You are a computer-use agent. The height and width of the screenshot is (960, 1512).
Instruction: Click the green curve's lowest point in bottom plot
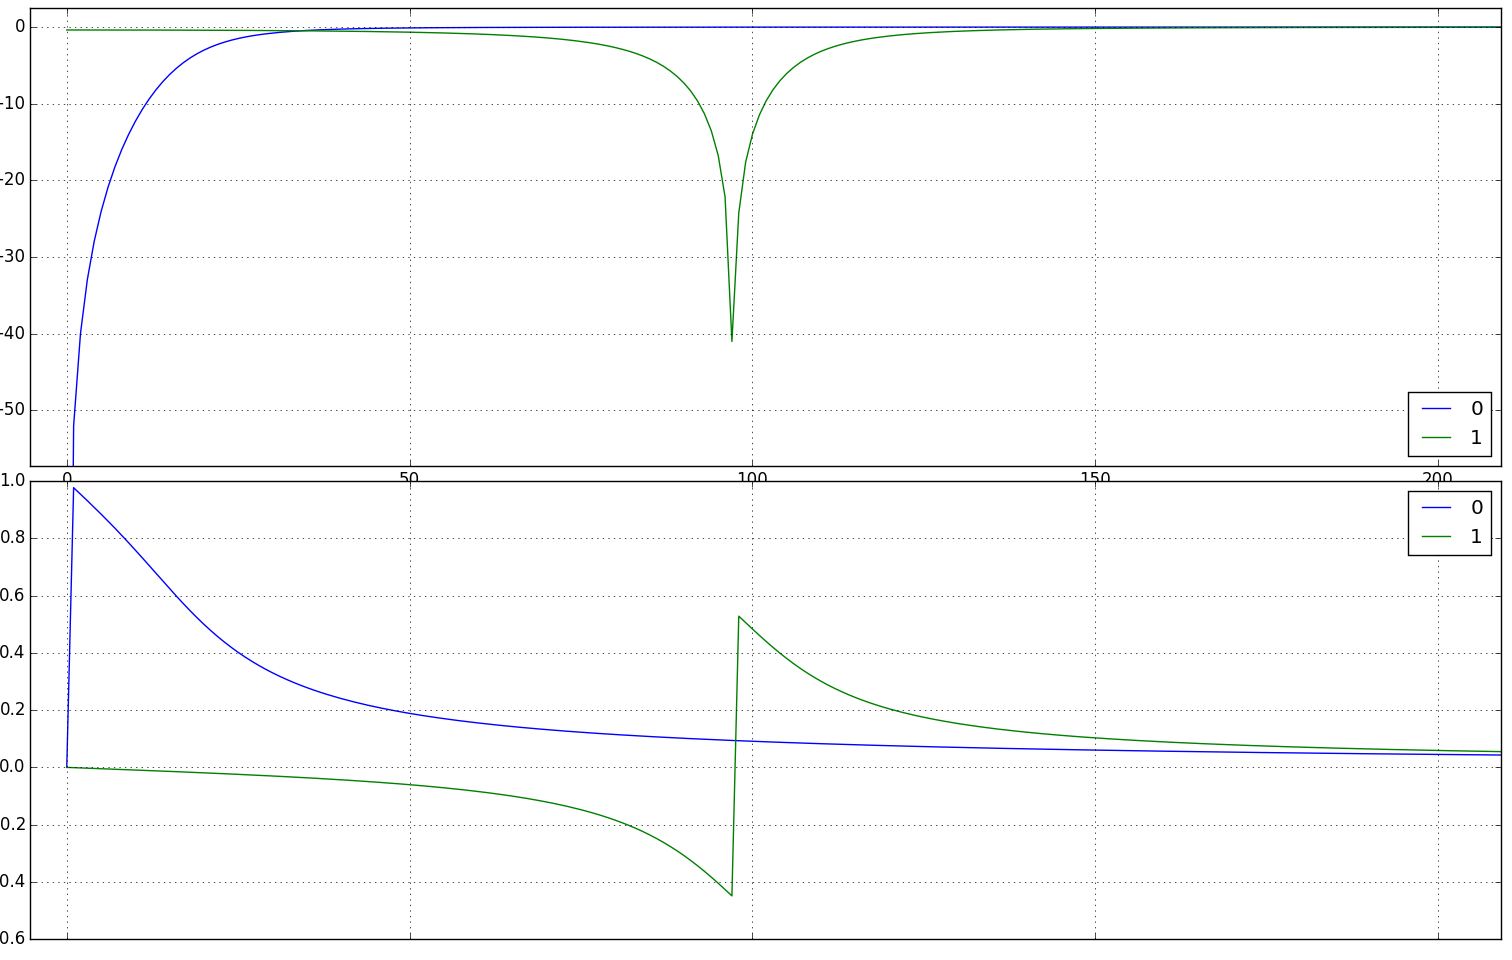click(x=732, y=895)
